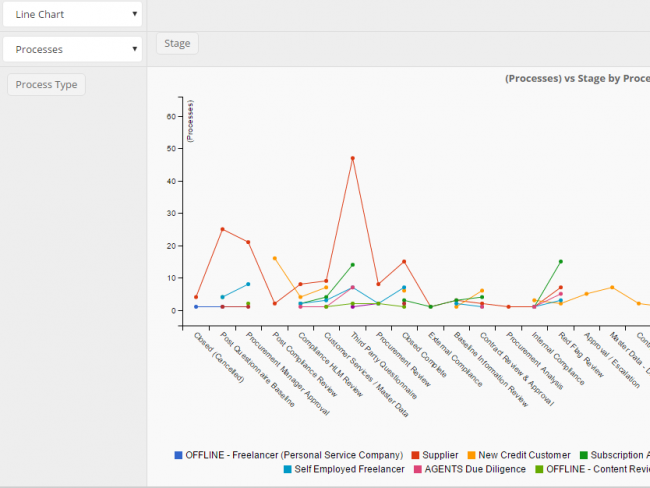Click the chart title text

point(576,78)
